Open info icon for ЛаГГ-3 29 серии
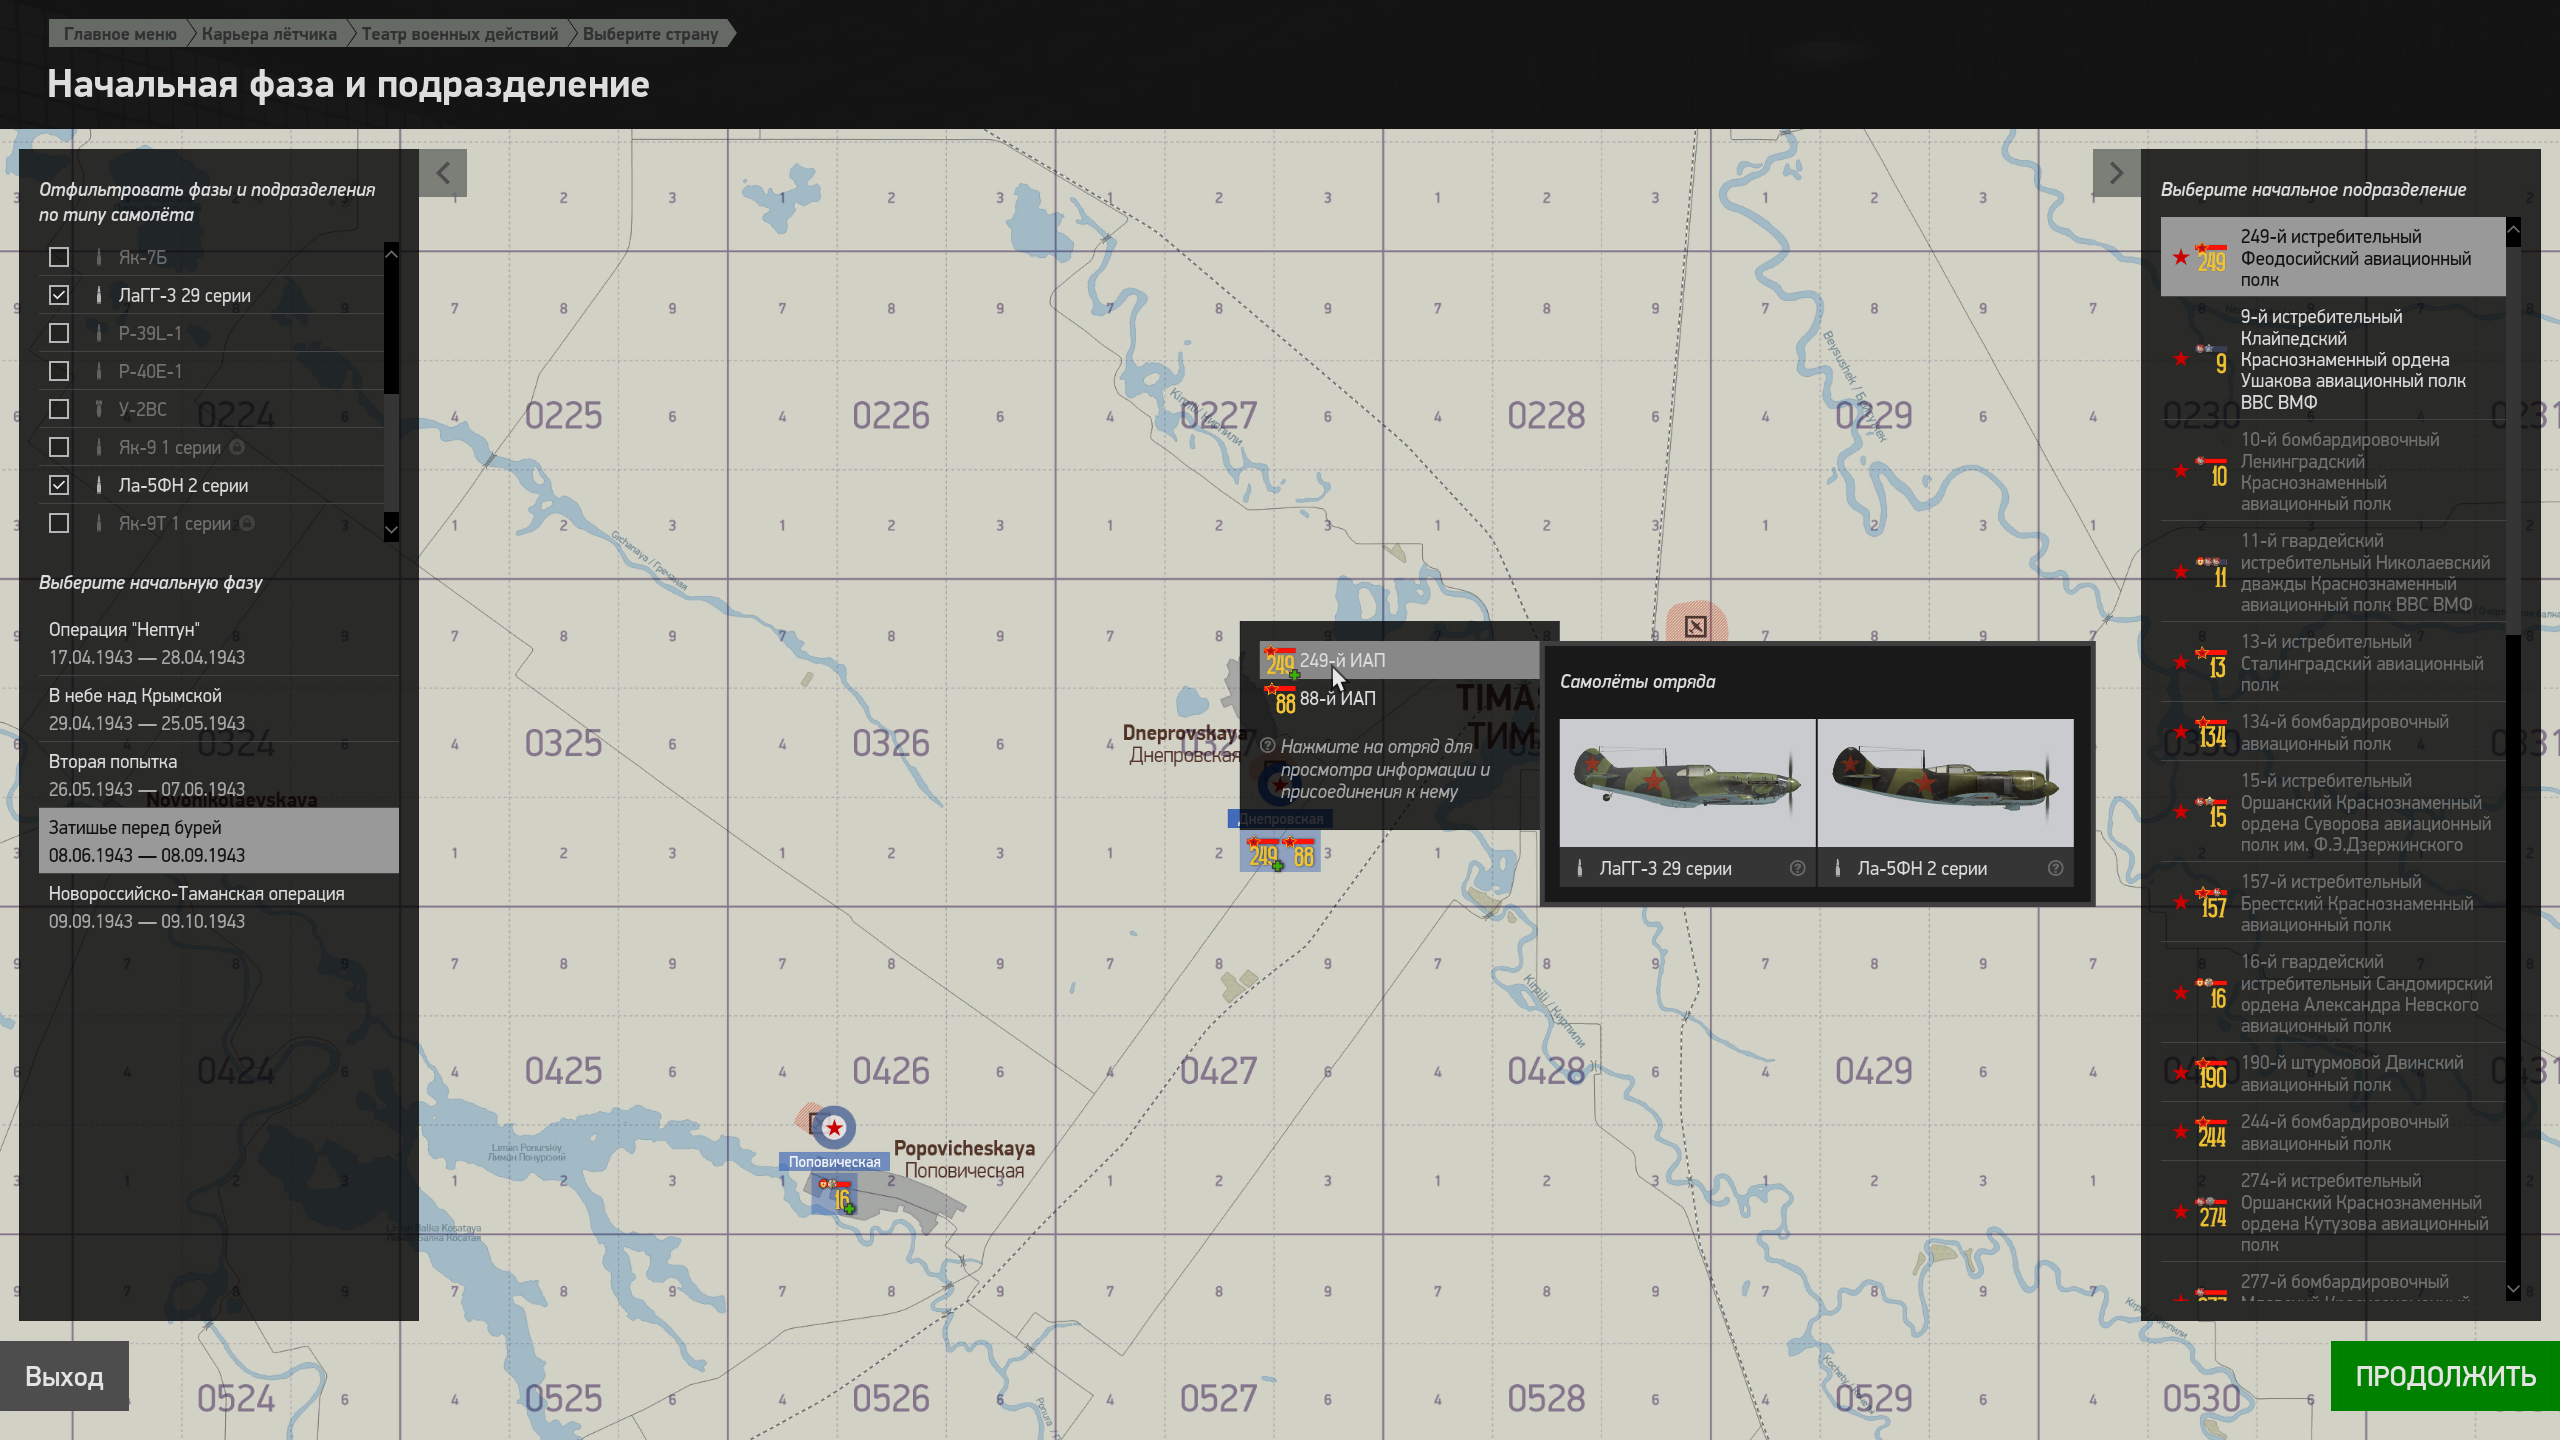This screenshot has width=2560, height=1440. [1797, 868]
